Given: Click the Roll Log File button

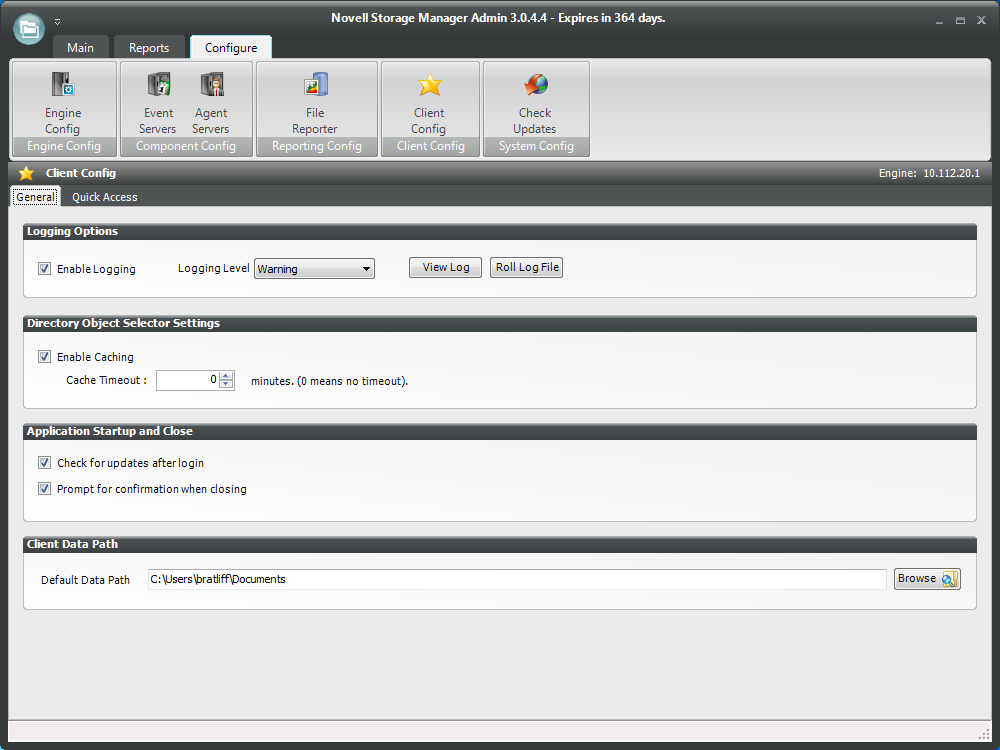Looking at the screenshot, I should click(x=527, y=267).
